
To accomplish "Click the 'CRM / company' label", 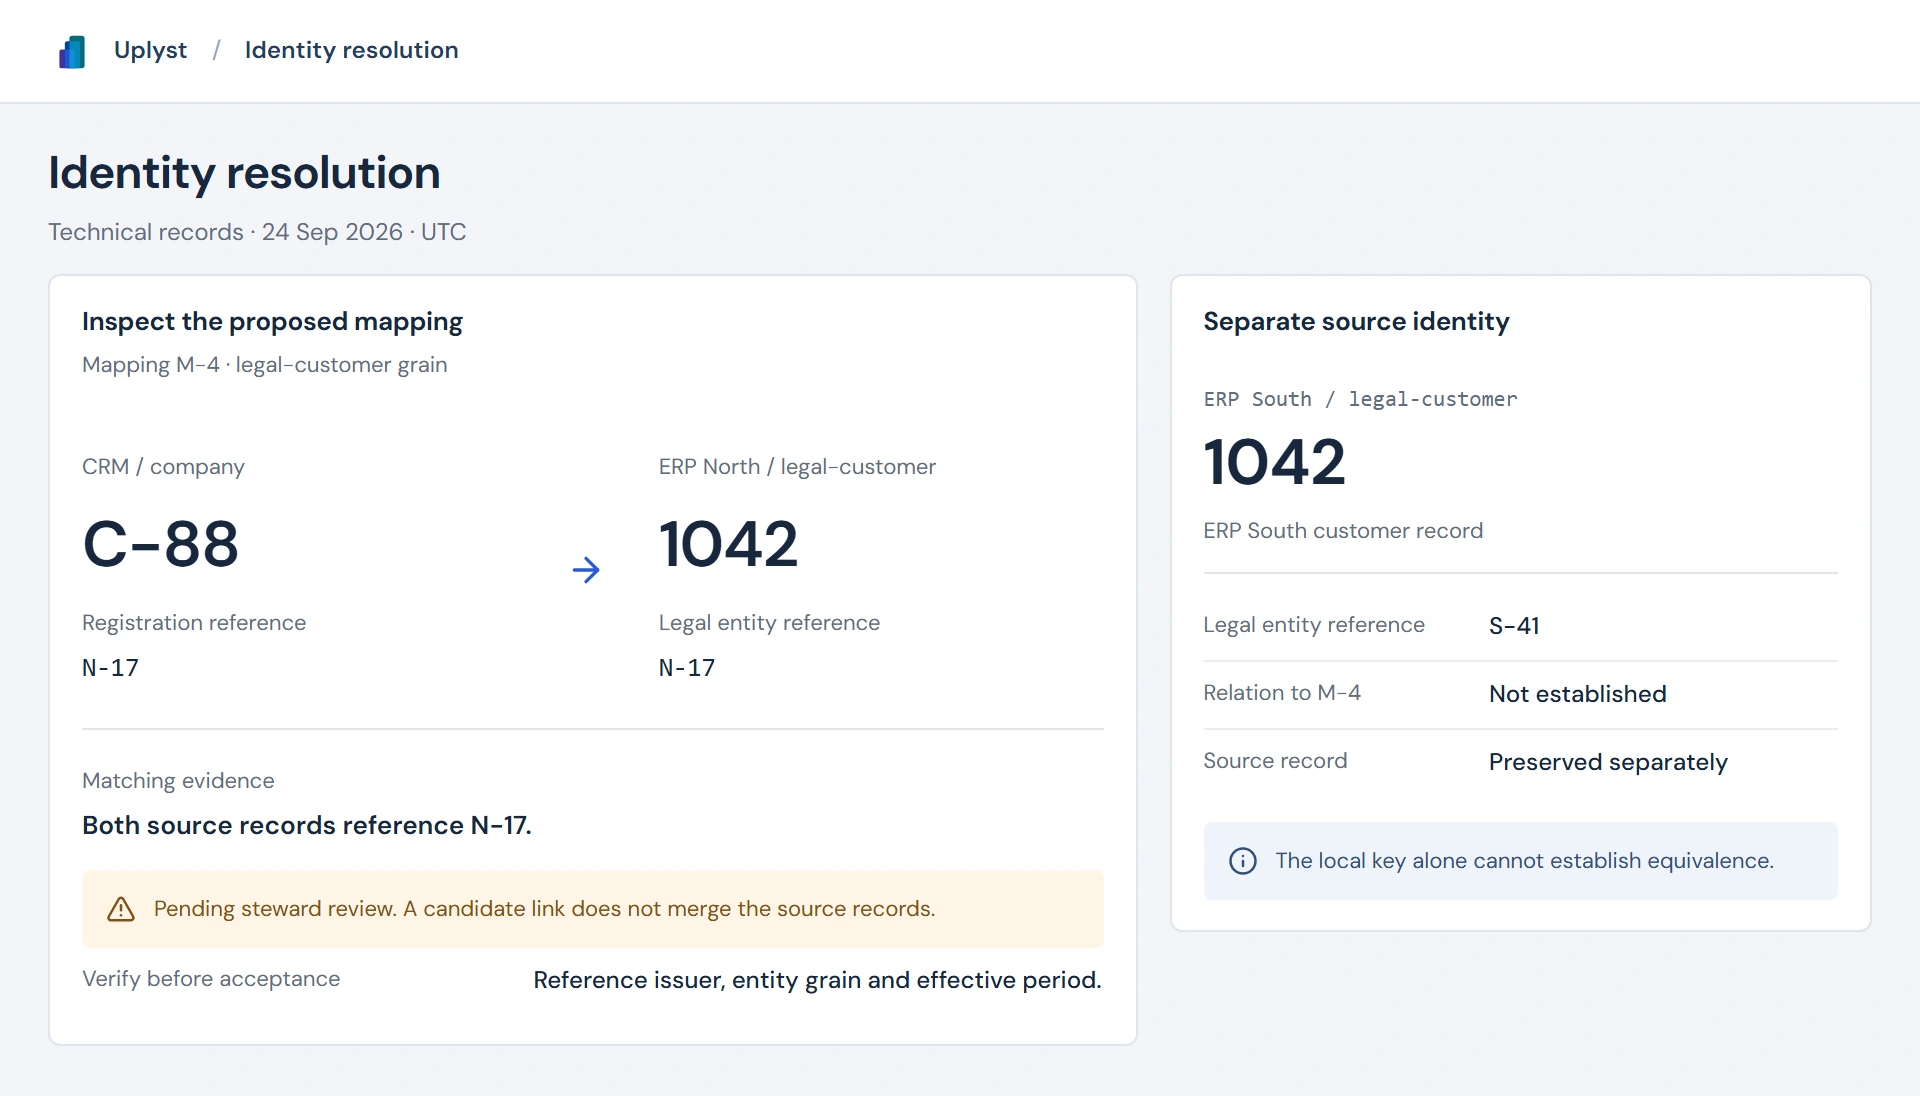I will click(x=163, y=467).
